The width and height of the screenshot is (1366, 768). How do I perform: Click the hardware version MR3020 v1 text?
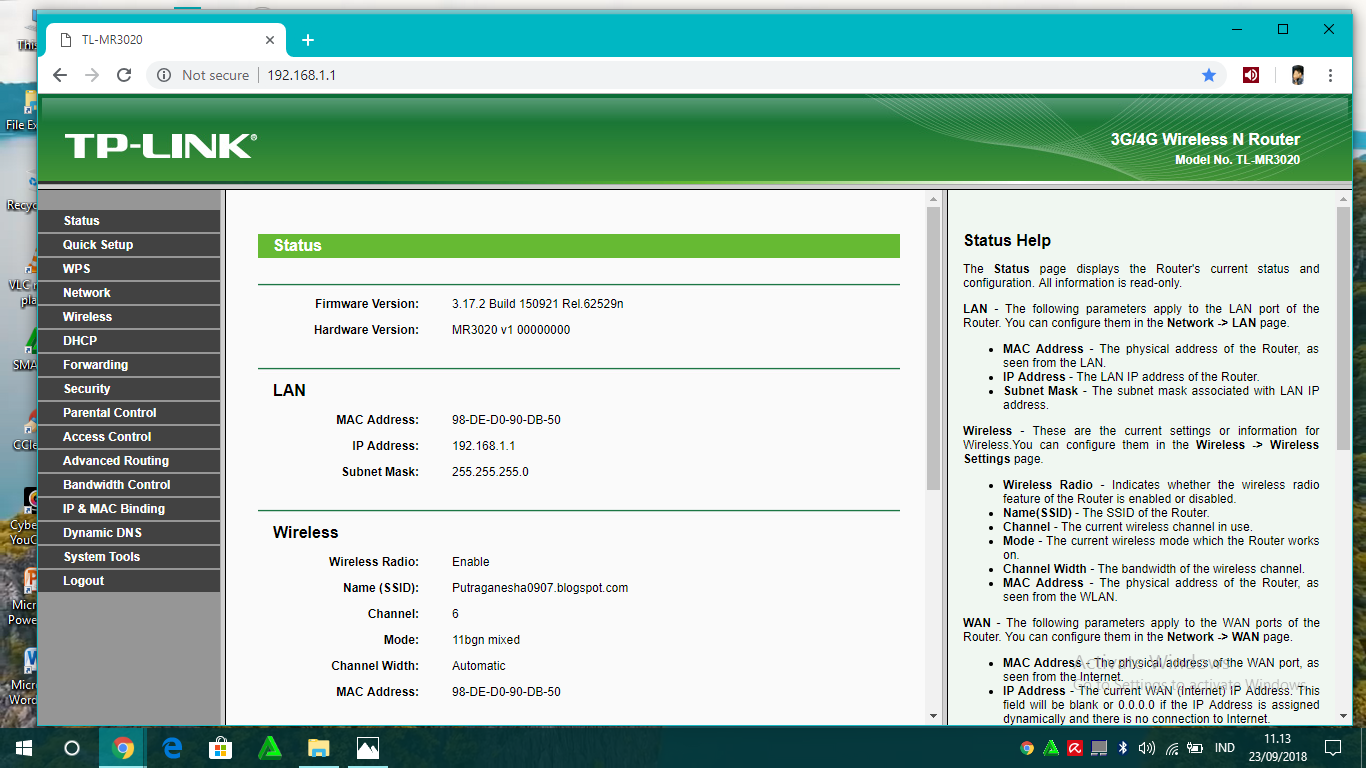[x=511, y=330]
